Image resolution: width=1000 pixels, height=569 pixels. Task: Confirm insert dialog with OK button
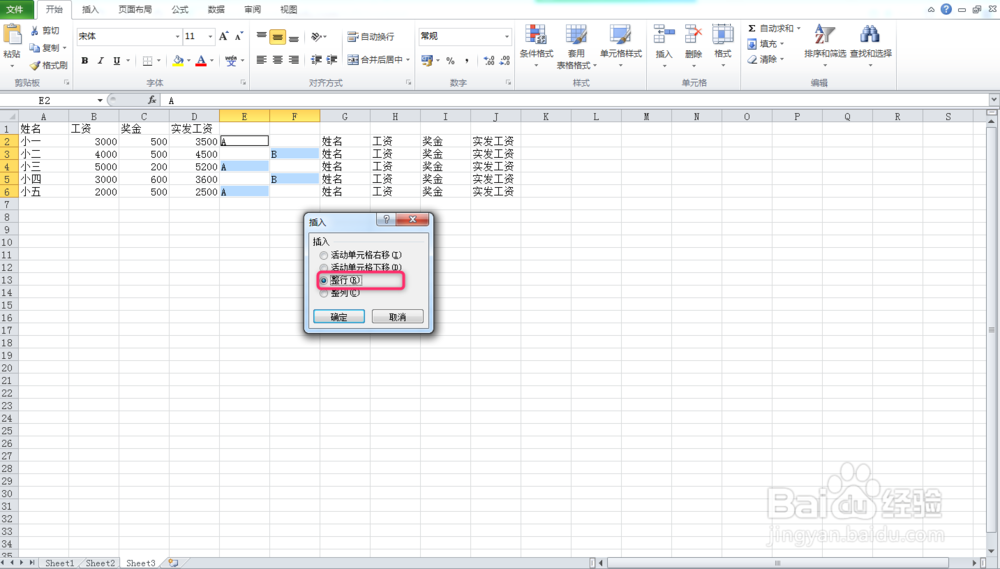(339, 317)
